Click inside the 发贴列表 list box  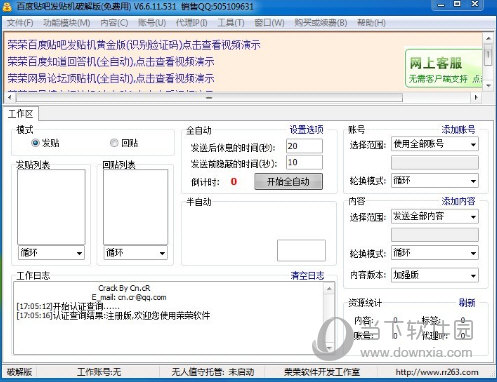51,207
